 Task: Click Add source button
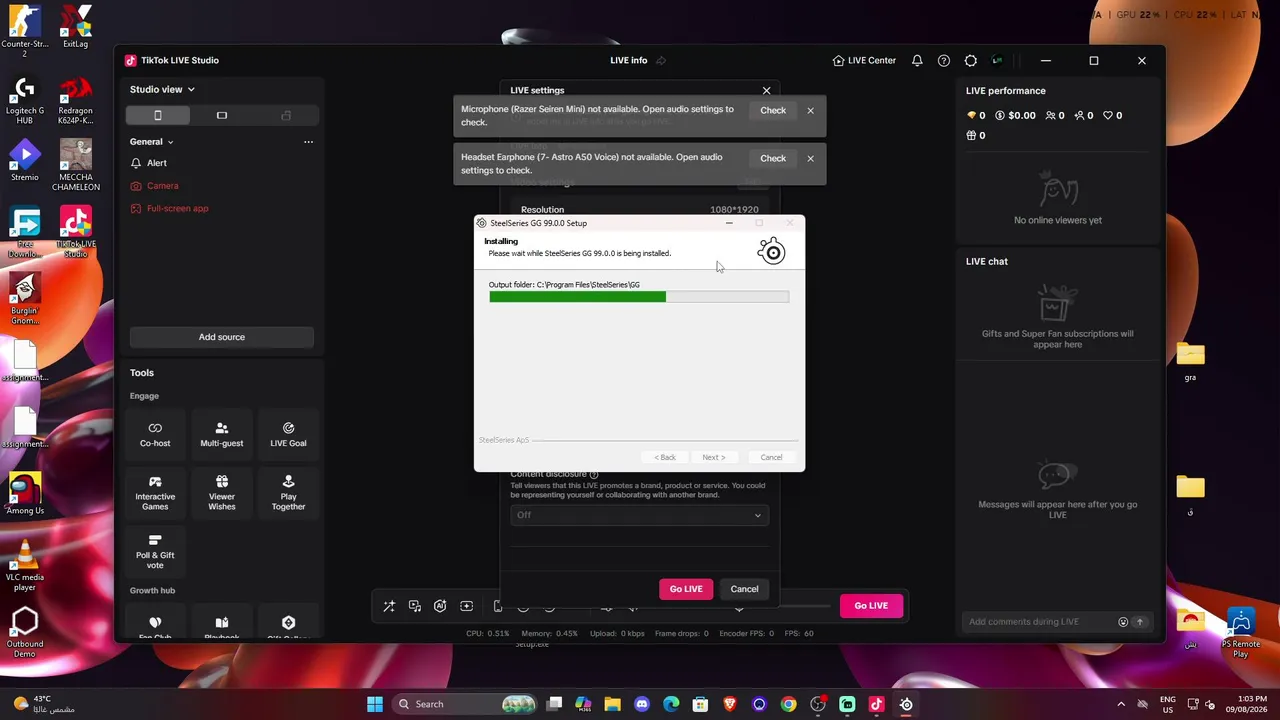(222, 337)
